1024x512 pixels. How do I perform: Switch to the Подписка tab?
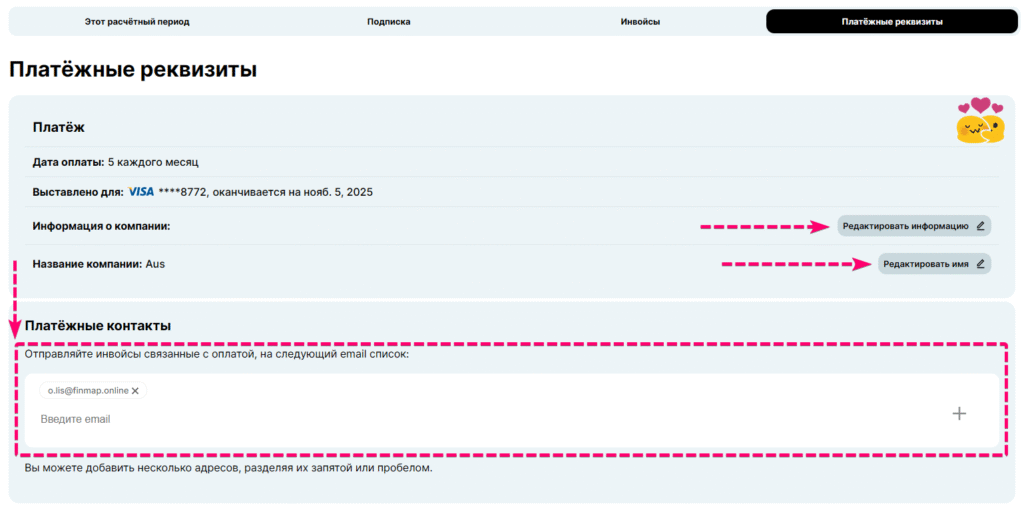point(388,21)
